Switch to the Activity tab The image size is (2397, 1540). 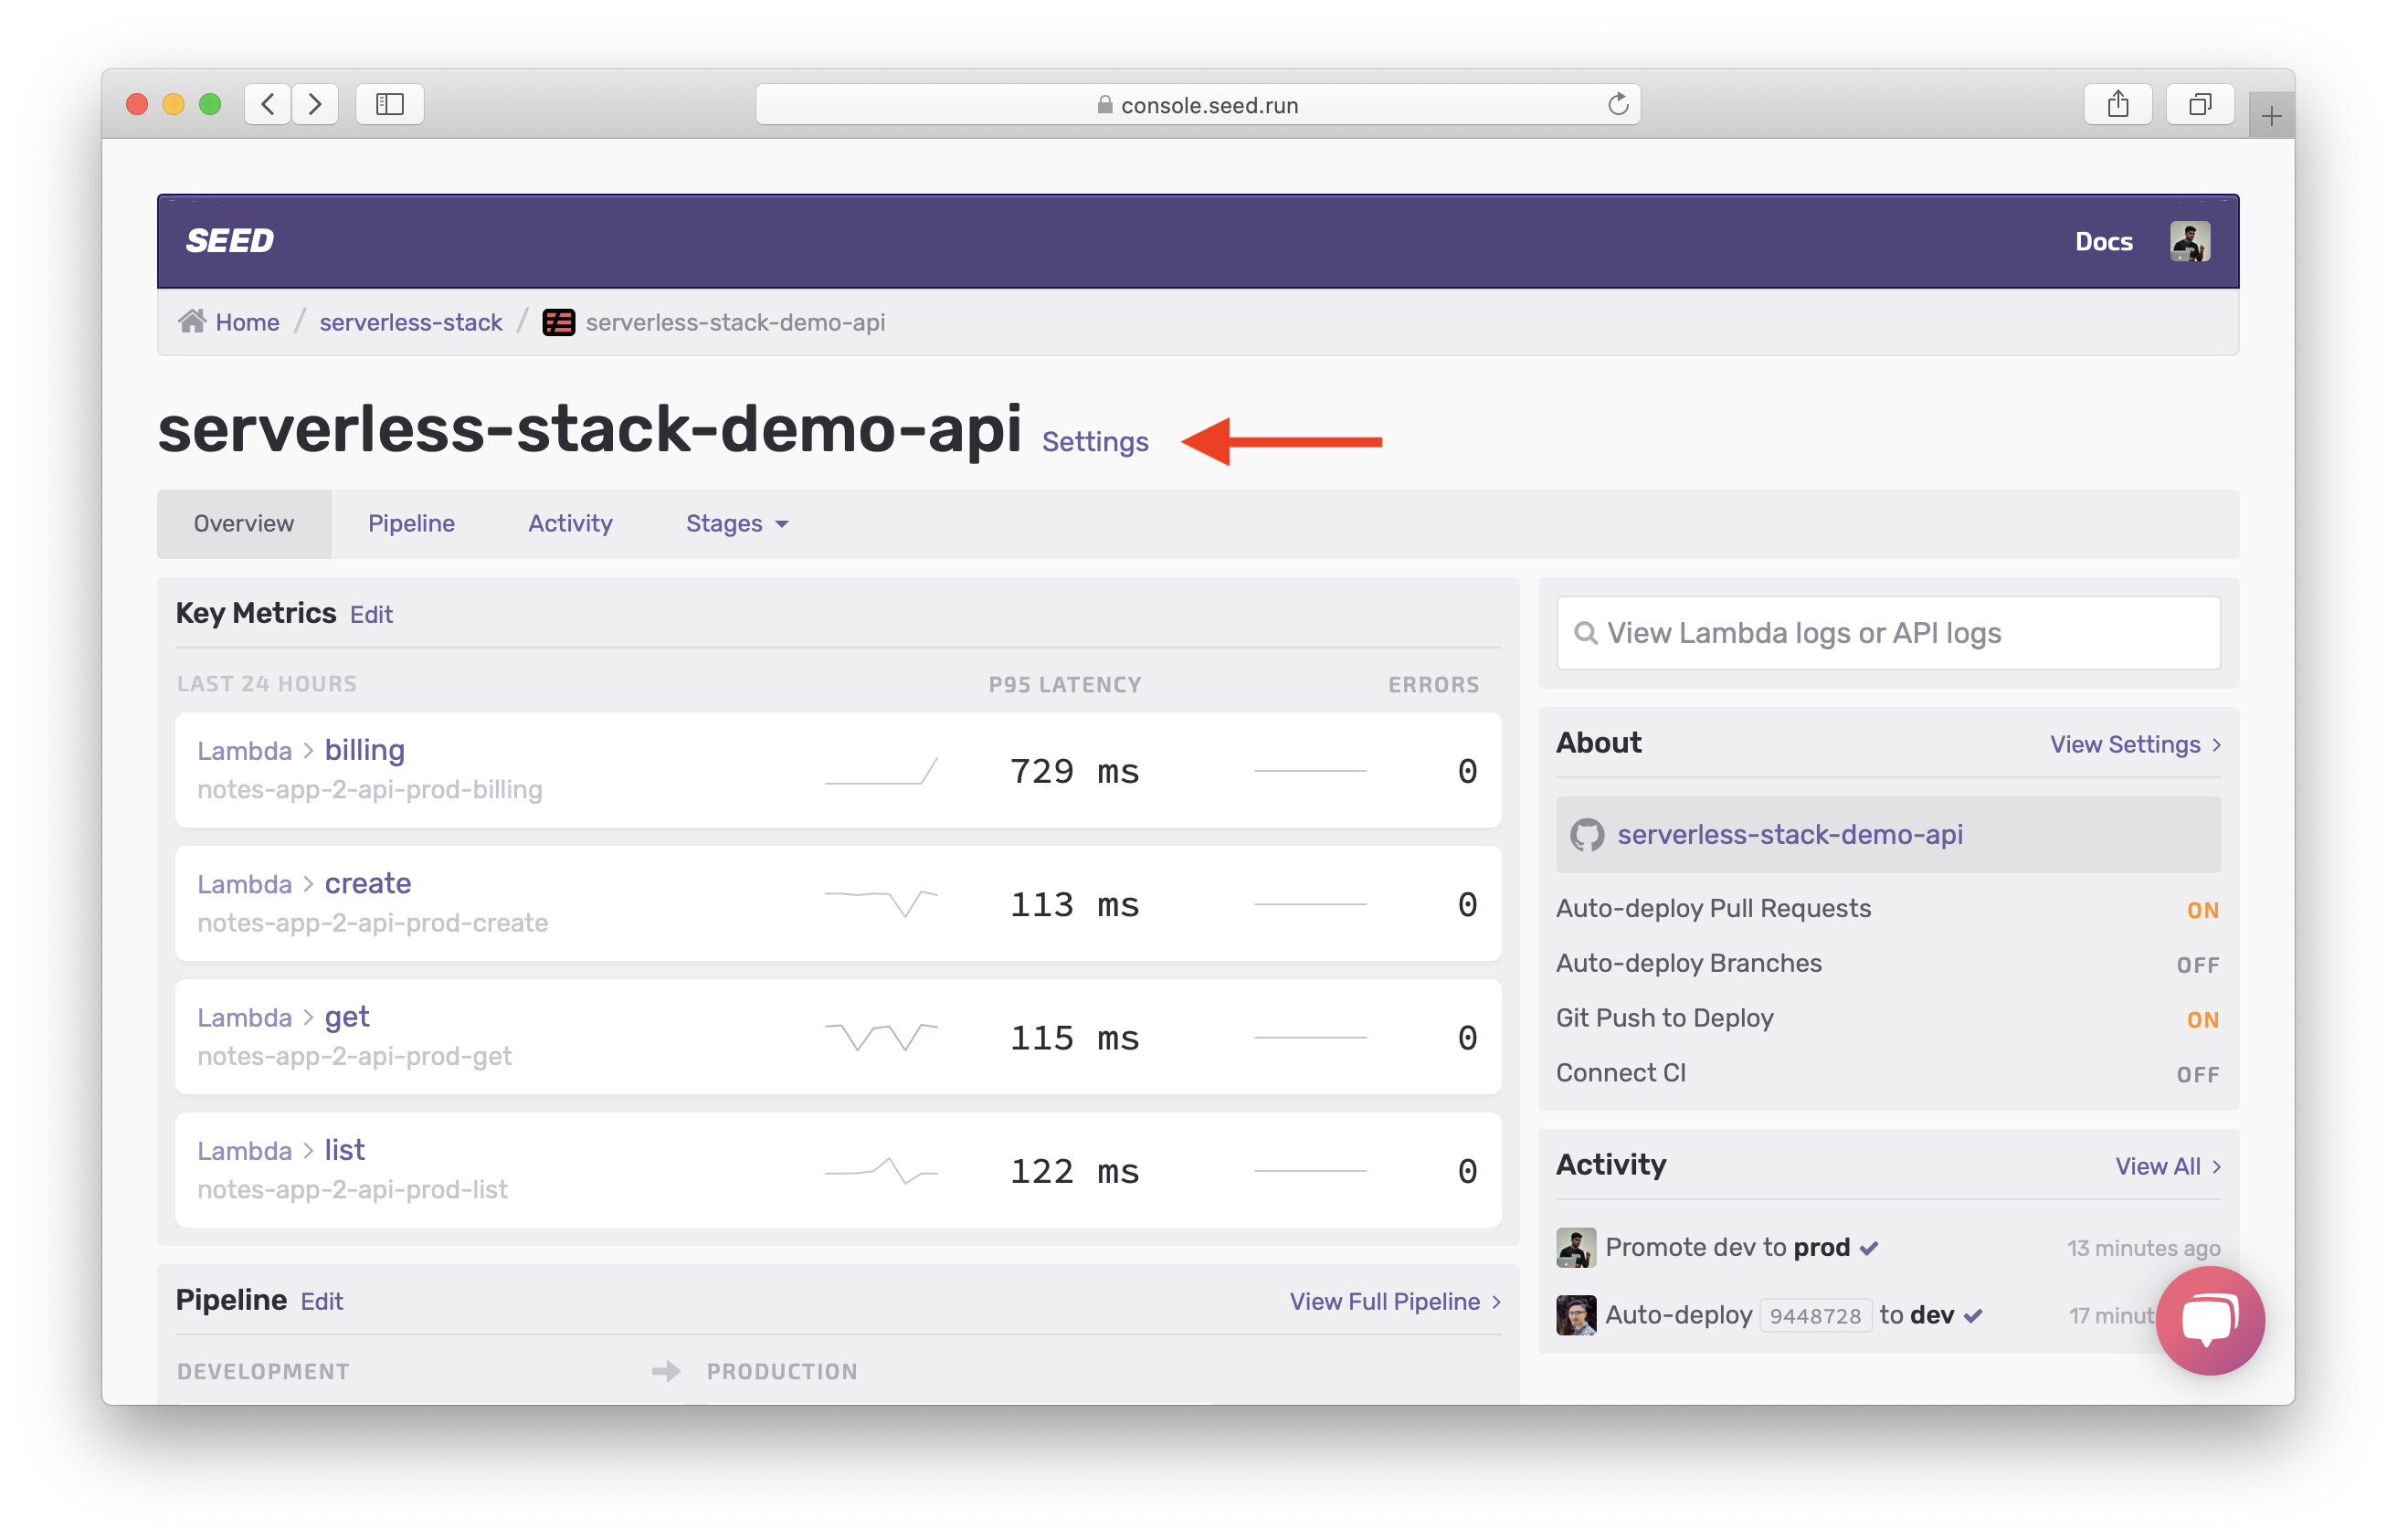point(570,524)
